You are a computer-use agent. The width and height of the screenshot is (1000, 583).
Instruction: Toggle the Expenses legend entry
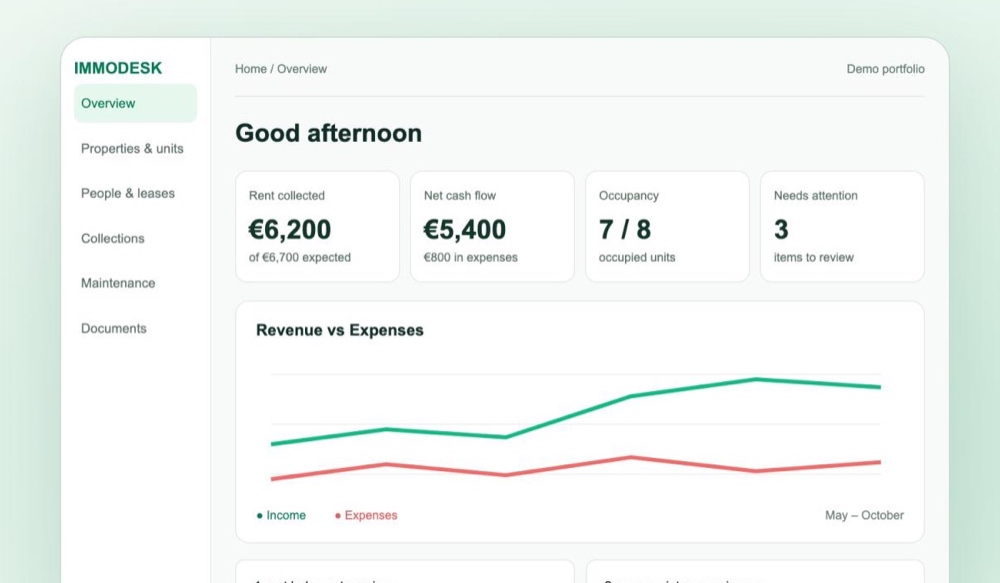point(366,515)
